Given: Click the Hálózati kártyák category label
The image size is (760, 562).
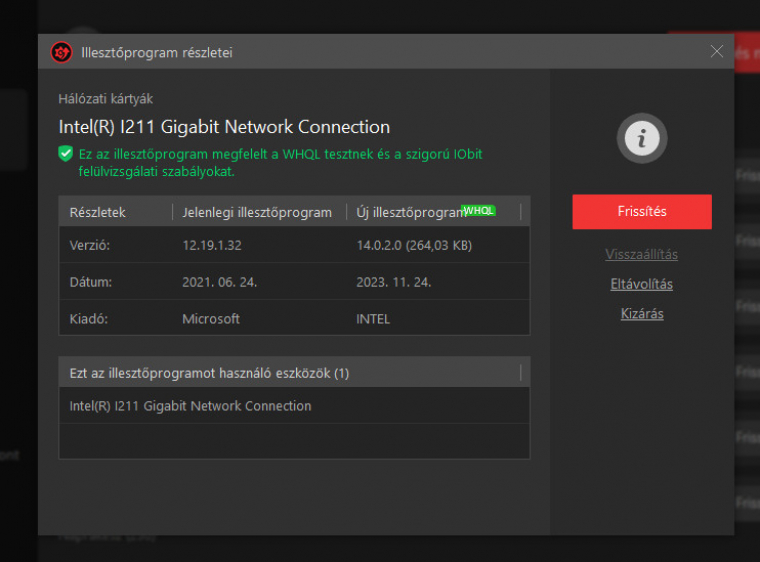Looking at the screenshot, I should tap(106, 99).
